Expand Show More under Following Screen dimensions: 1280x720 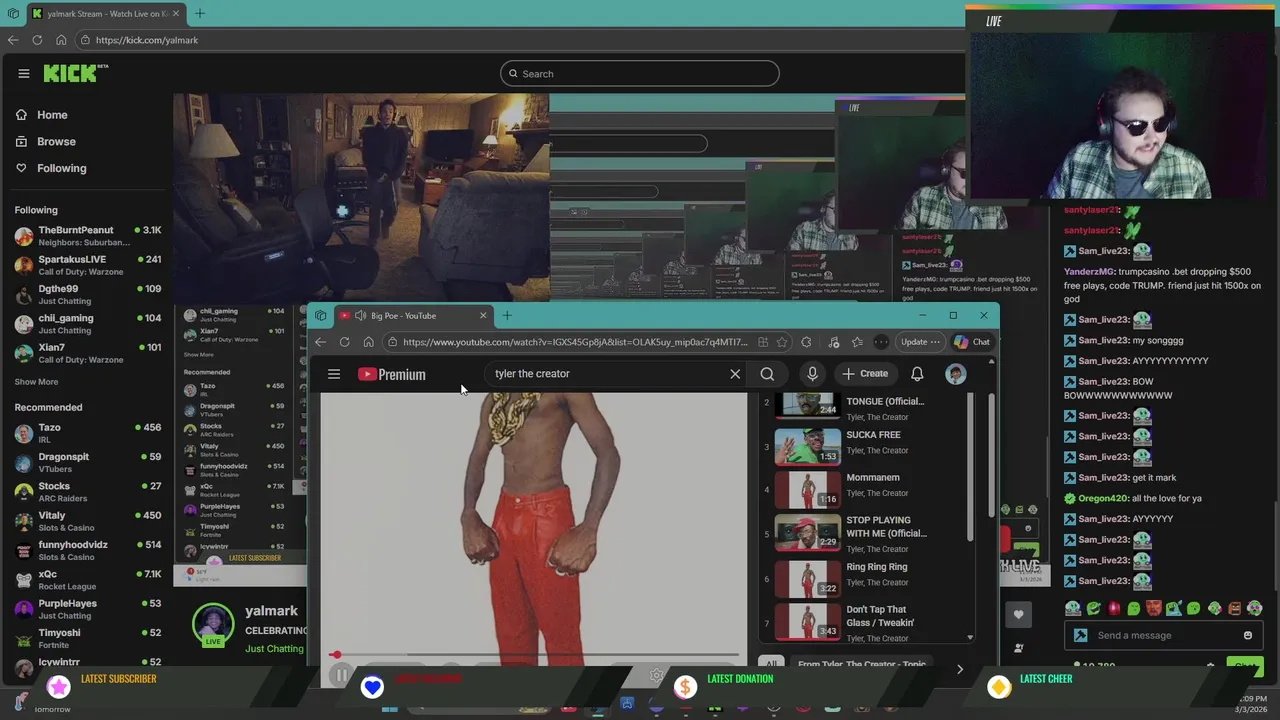point(36,382)
